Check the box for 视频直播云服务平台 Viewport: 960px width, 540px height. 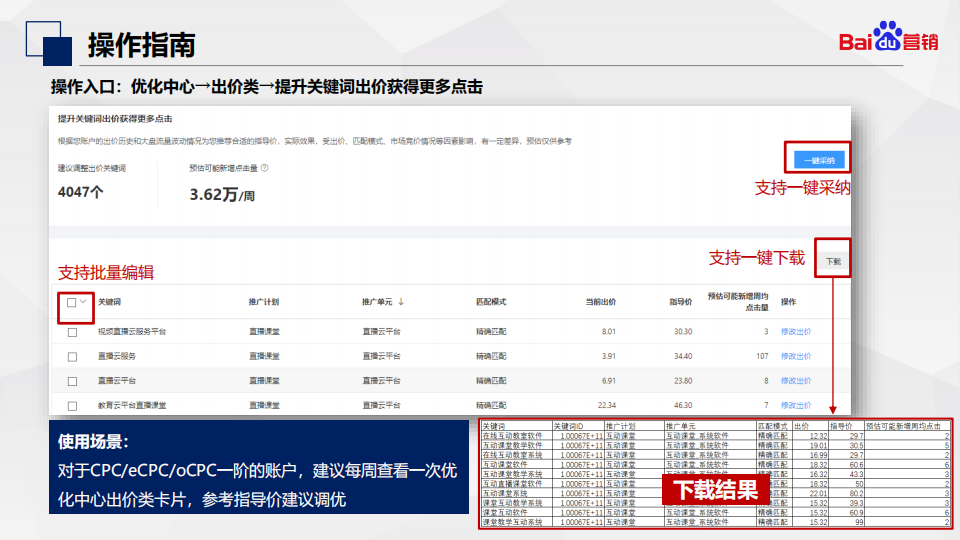pos(72,332)
